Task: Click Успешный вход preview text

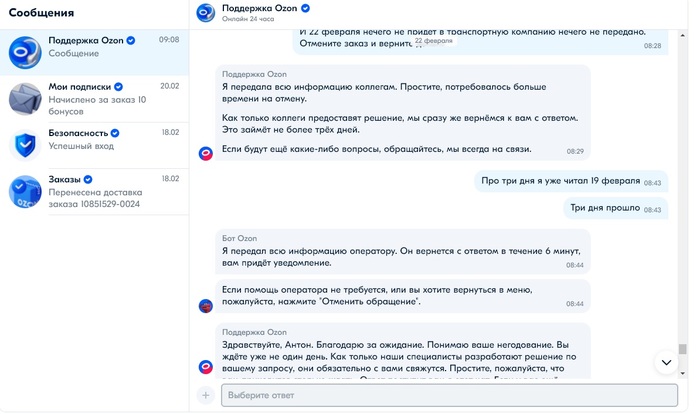Action: (81, 146)
